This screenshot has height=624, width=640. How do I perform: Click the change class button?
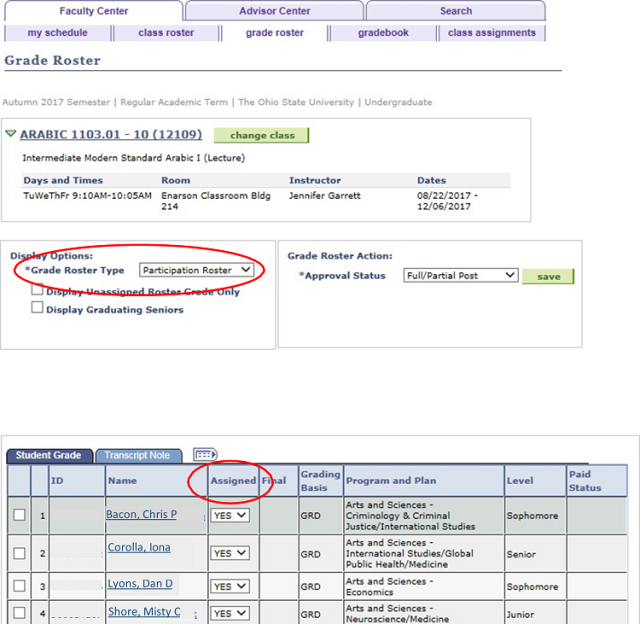point(261,135)
